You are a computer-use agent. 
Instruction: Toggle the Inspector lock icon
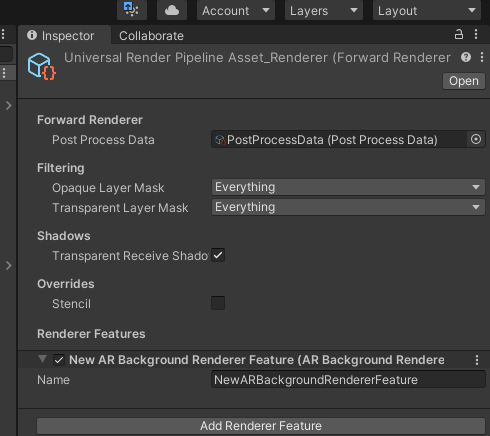(459, 34)
